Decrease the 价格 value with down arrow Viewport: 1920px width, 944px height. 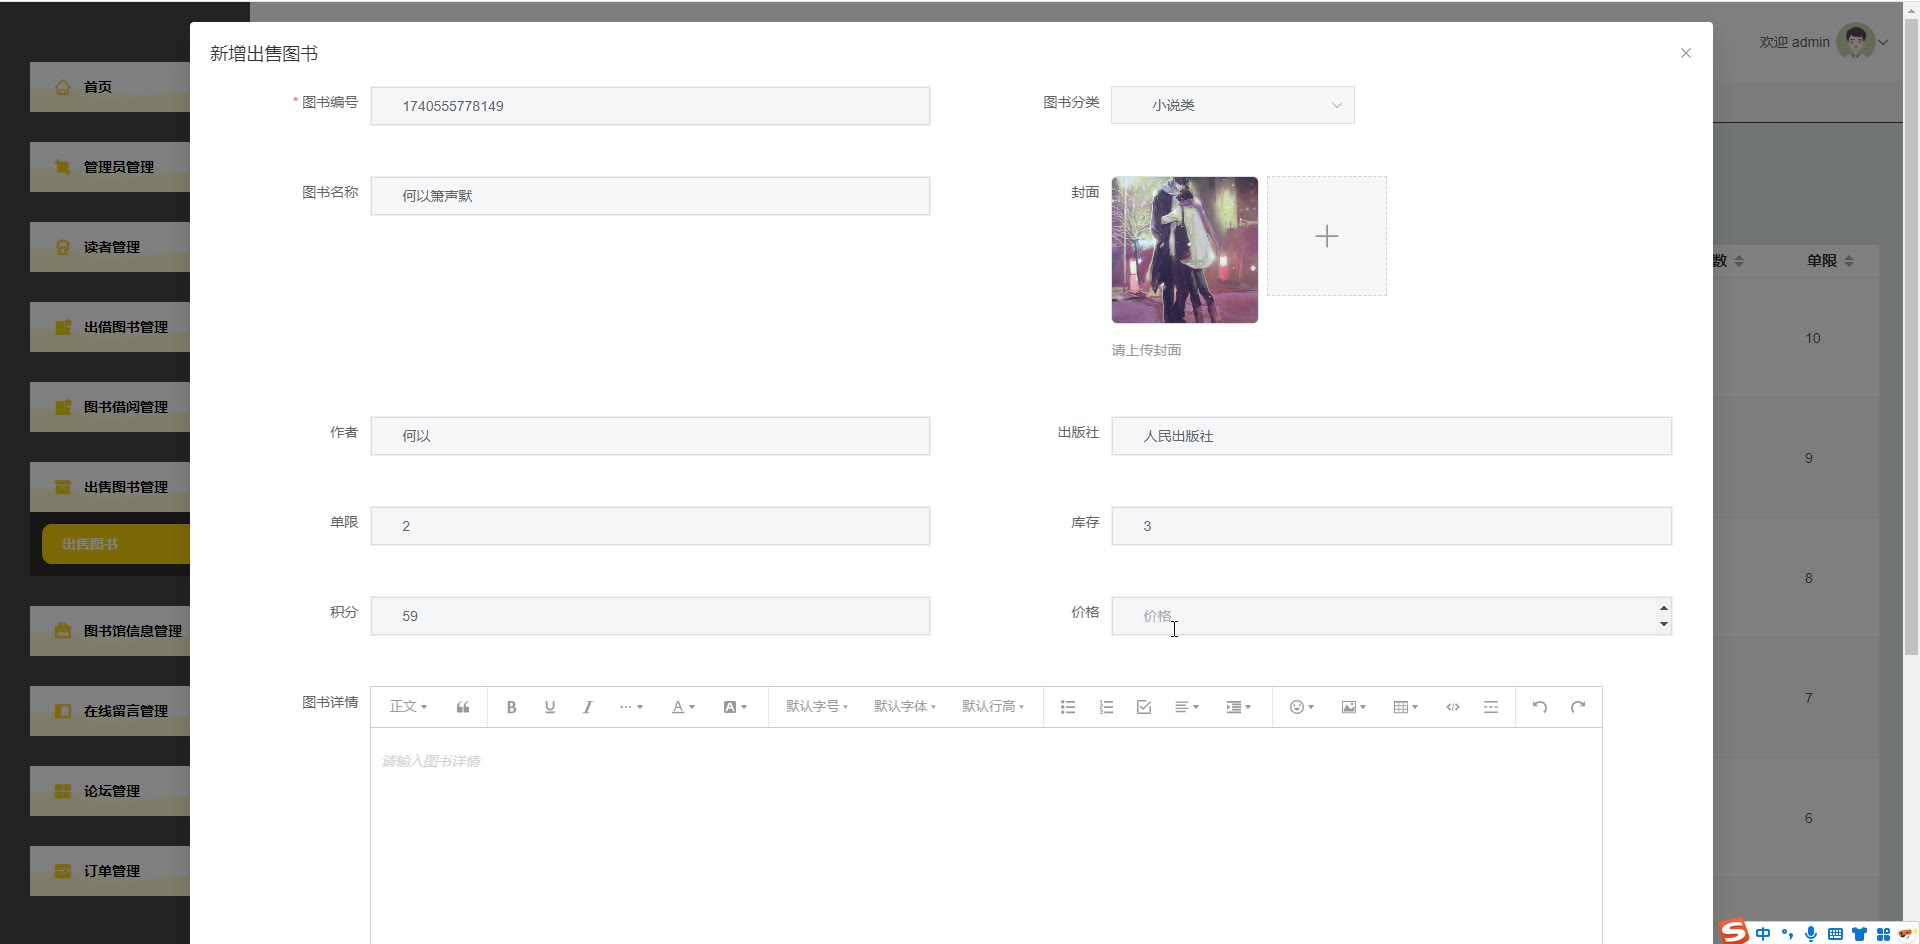(1663, 624)
